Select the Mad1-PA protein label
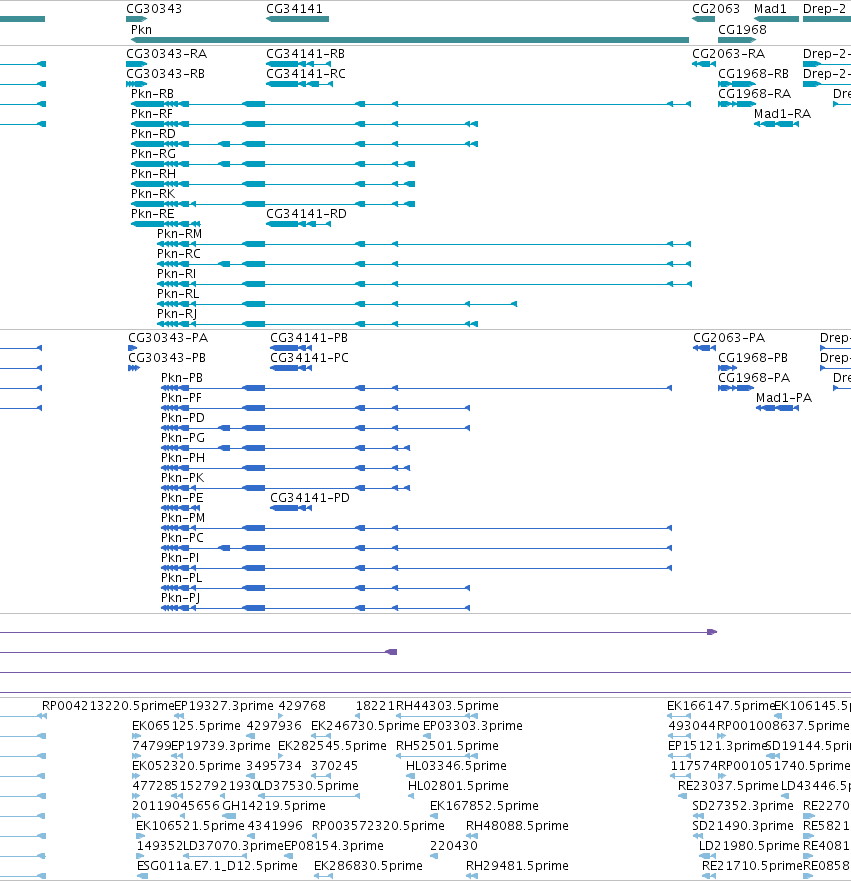Viewport: 851px width, 881px height. 784,398
